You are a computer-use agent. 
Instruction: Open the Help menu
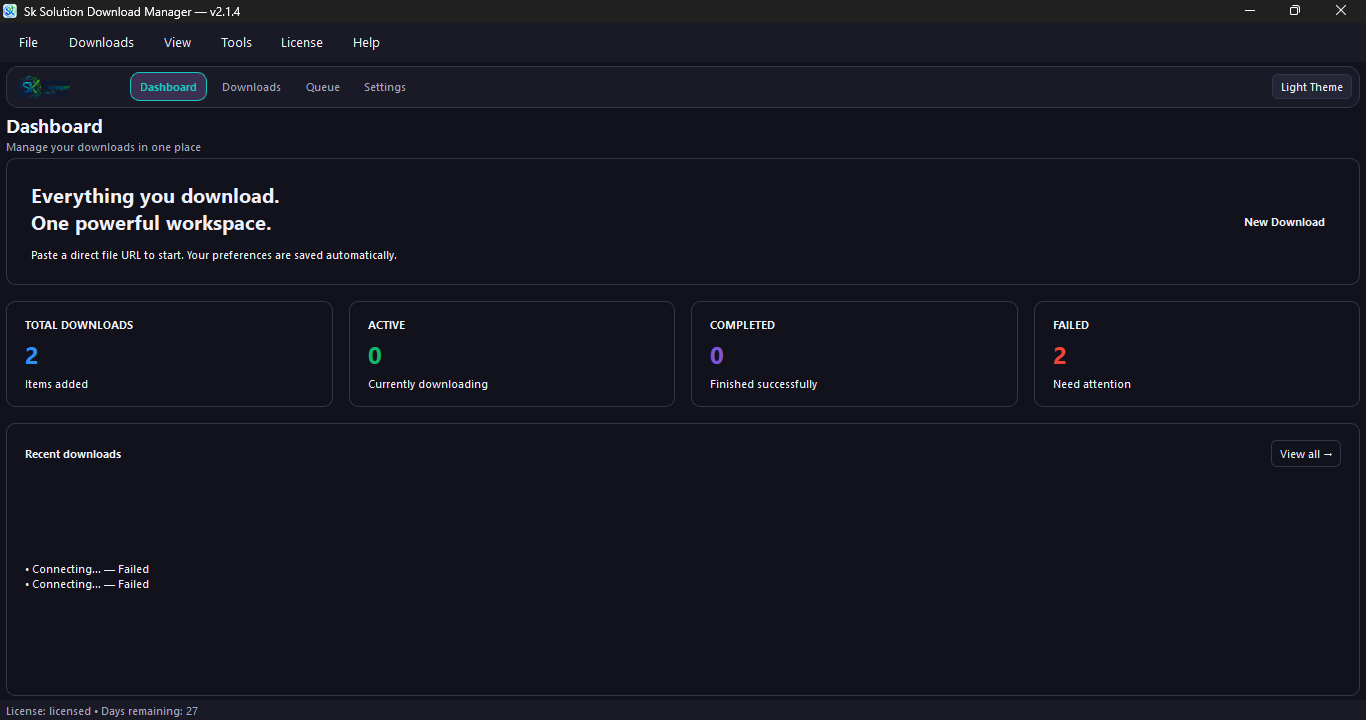pos(366,42)
